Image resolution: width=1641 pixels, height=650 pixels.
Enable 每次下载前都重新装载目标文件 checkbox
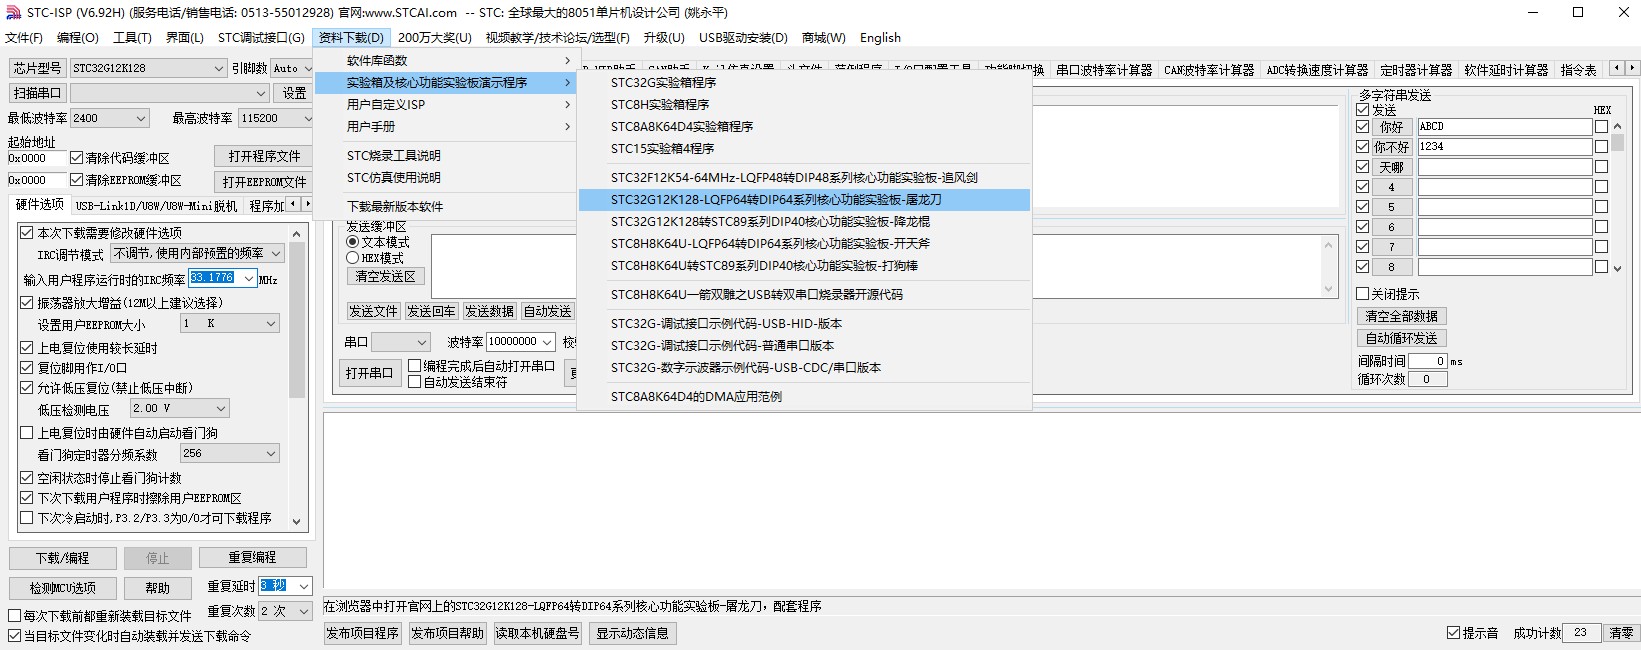click(x=15, y=616)
